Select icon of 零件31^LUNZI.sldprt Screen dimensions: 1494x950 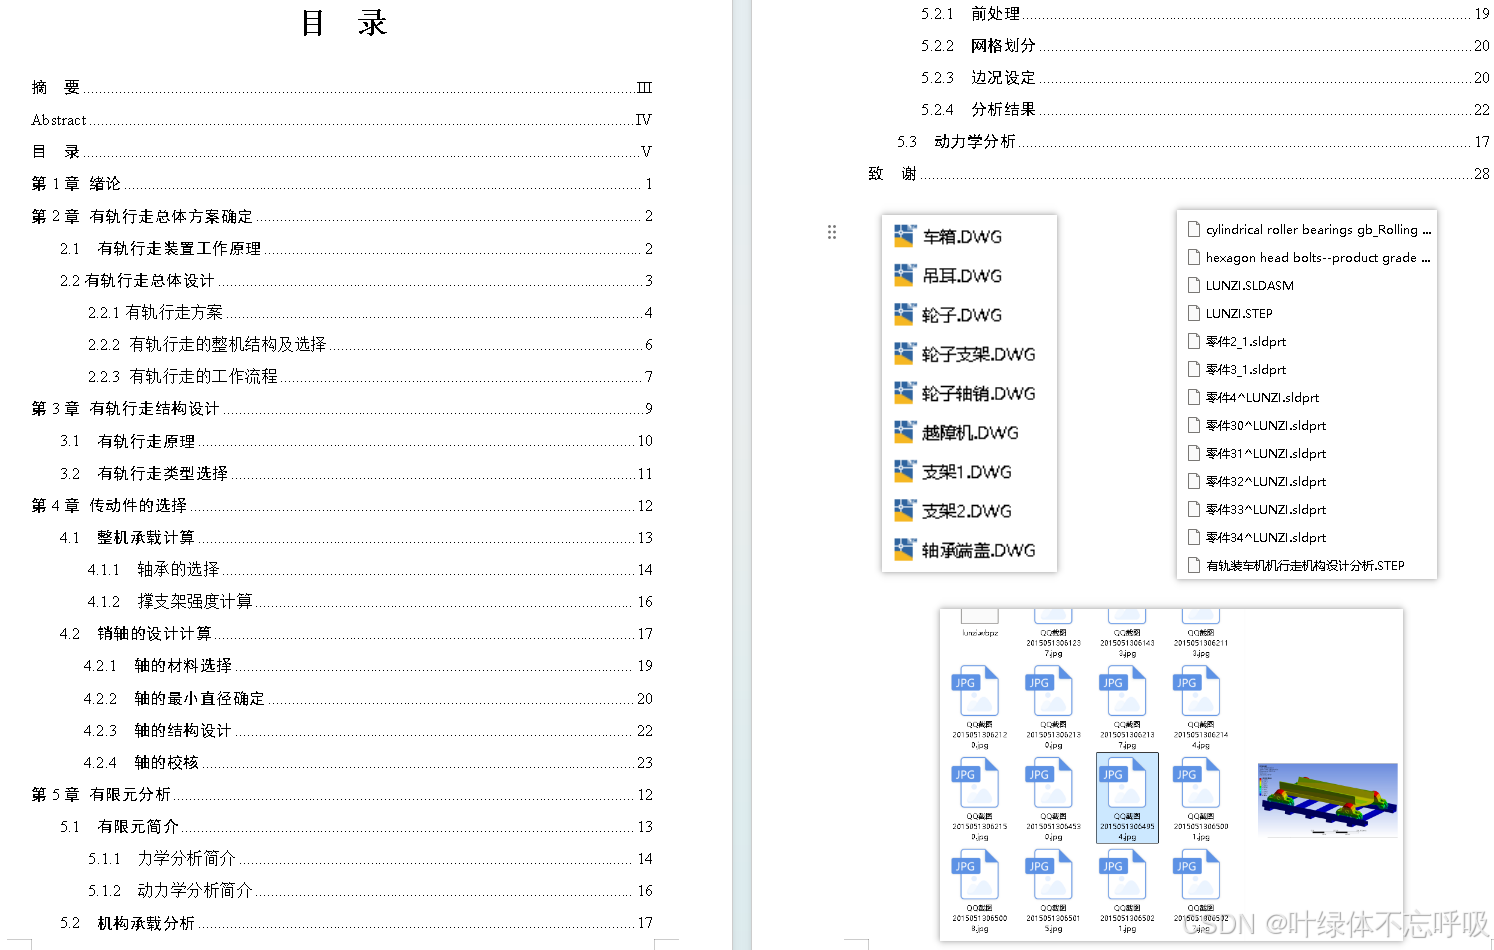coord(1193,453)
